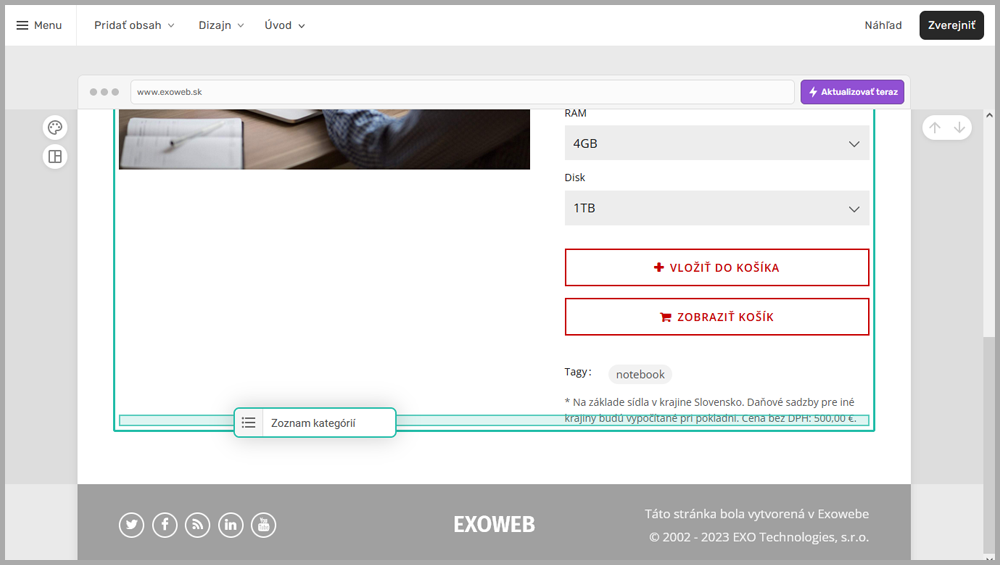
Task: Click the notebook tag
Action: (x=640, y=374)
